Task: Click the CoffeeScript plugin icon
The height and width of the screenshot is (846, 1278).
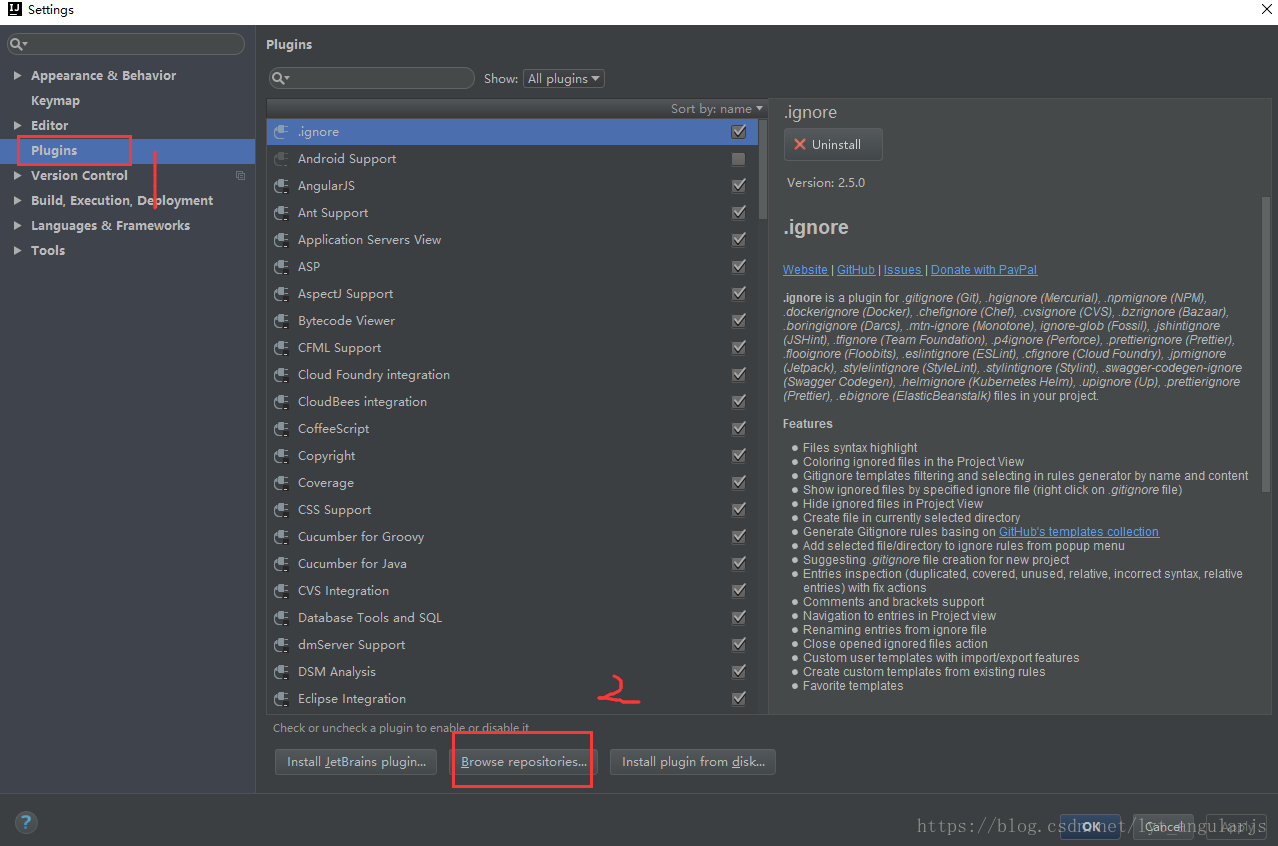Action: click(x=282, y=429)
